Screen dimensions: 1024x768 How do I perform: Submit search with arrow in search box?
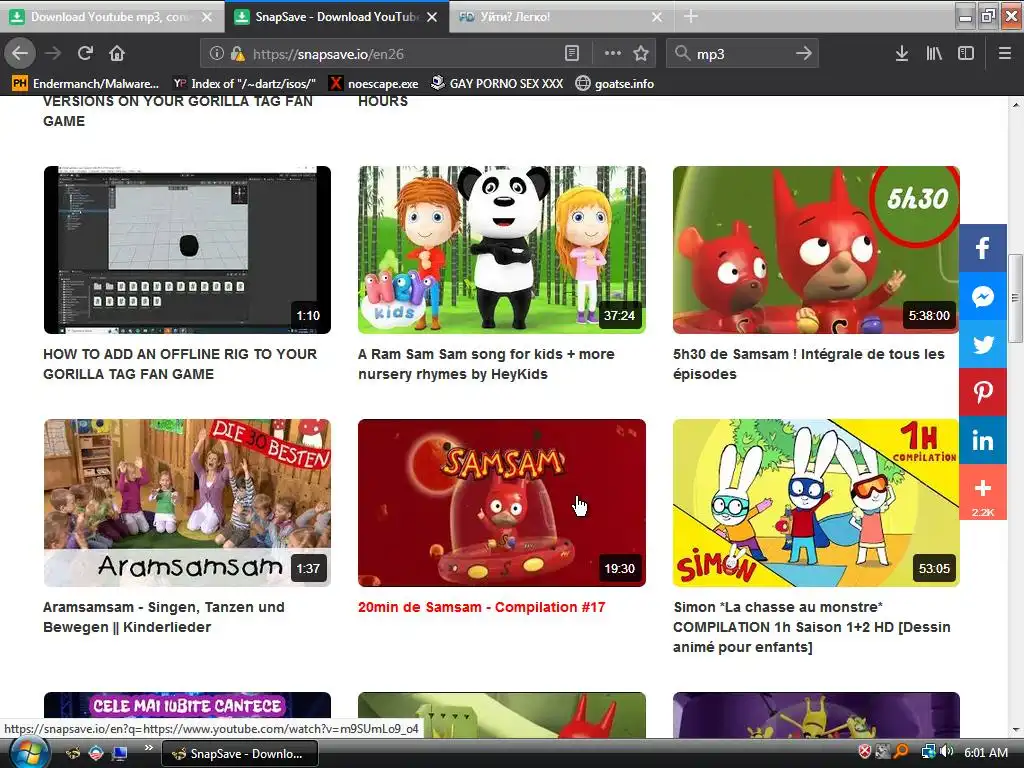coord(804,54)
